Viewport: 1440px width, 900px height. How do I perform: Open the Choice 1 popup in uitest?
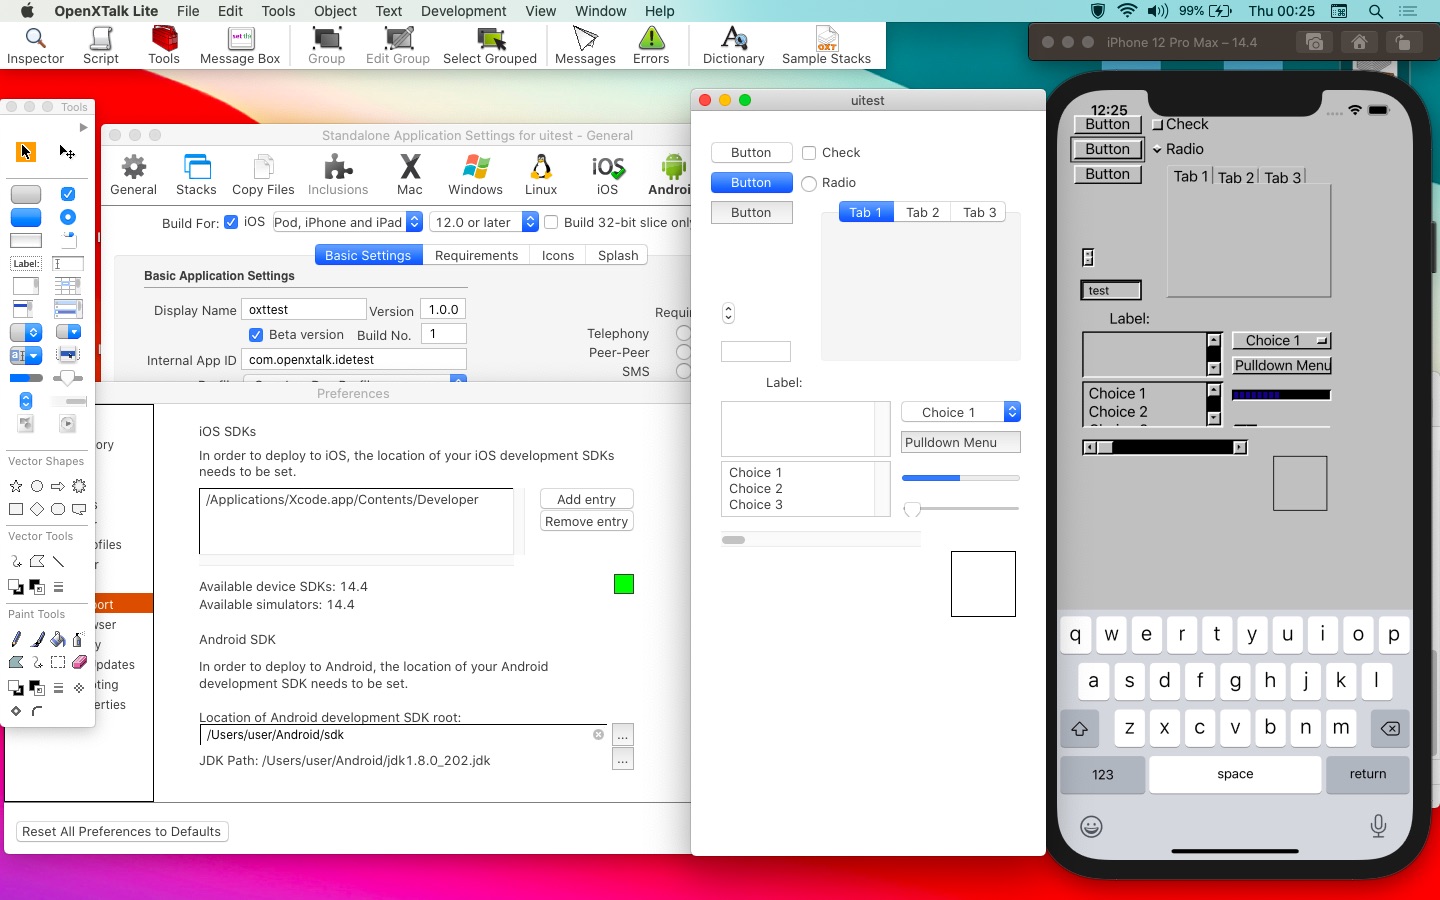pyautogui.click(x=961, y=412)
